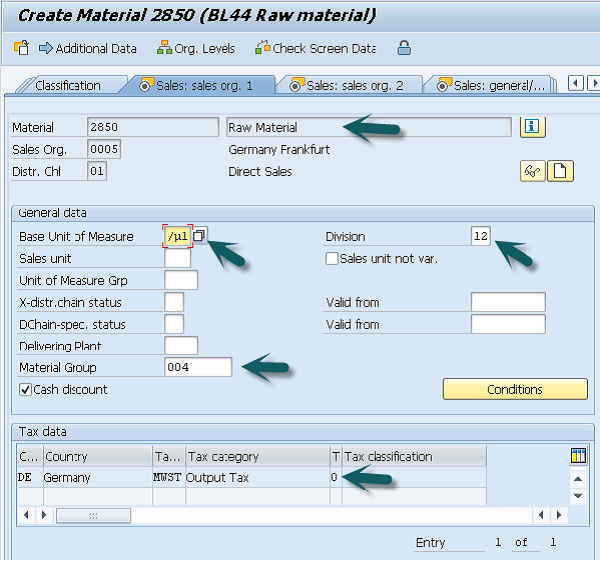
Task: Click the Sales Org. field 0005
Action: click(x=104, y=149)
